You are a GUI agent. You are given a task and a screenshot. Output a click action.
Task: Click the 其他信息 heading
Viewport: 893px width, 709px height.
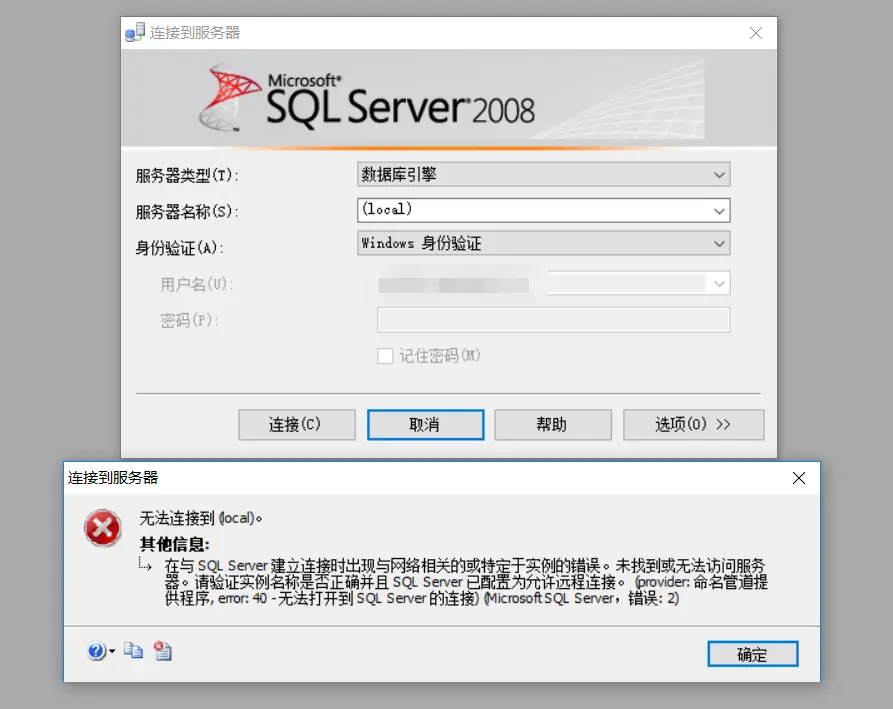[x=175, y=544]
